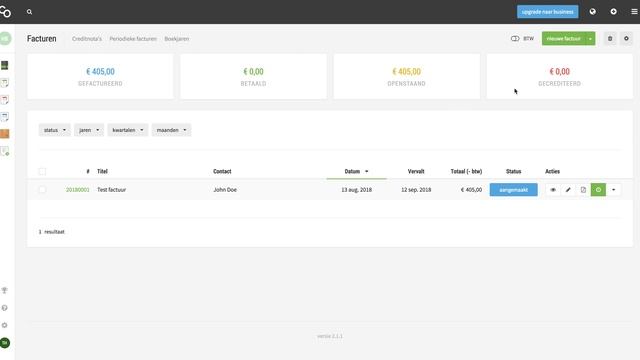Open the blue document icon in sidebar
640x360 pixels.
tap(4, 117)
